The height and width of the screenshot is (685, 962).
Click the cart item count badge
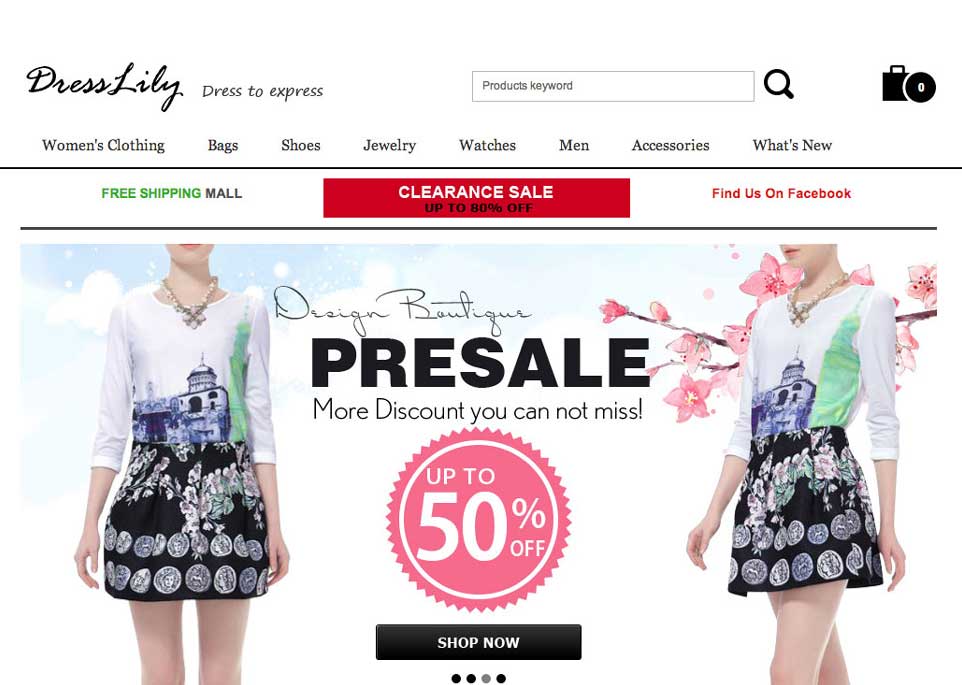point(920,87)
